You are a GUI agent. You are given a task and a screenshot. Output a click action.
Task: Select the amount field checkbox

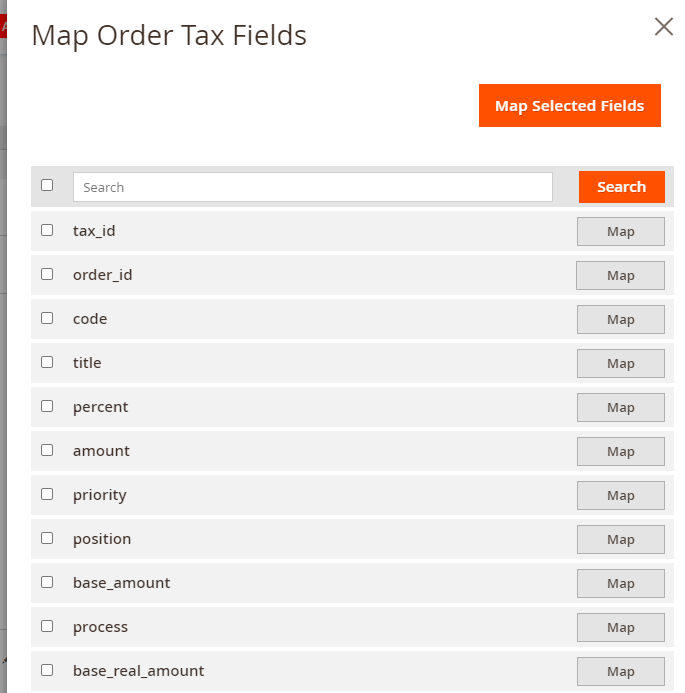(x=47, y=450)
